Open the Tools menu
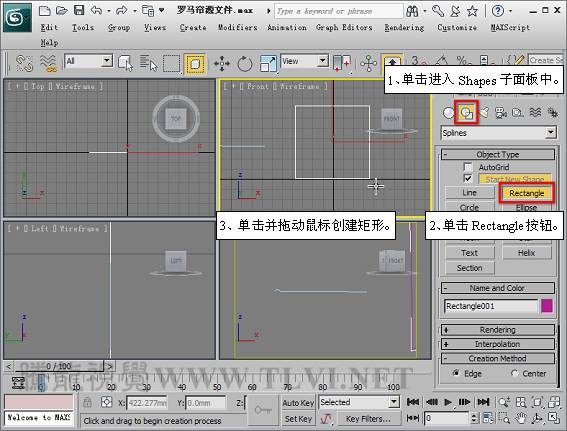The image size is (567, 431). coord(83,27)
